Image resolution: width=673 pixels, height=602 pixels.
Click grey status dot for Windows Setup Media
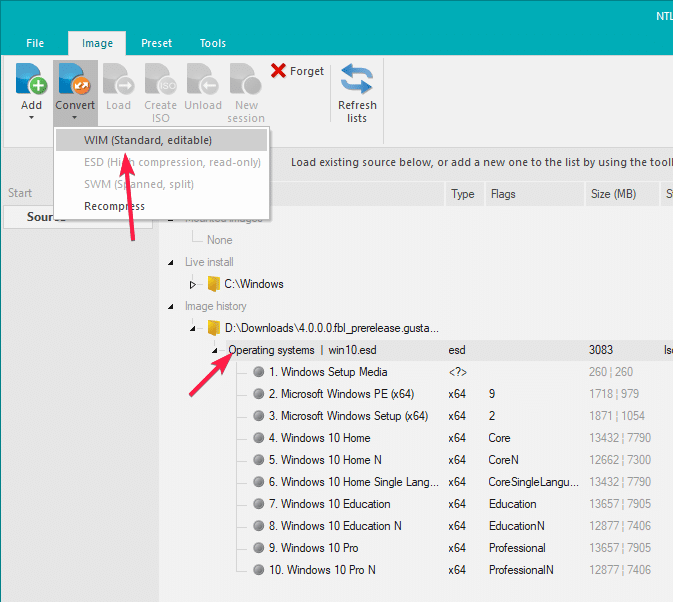[x=258, y=372]
